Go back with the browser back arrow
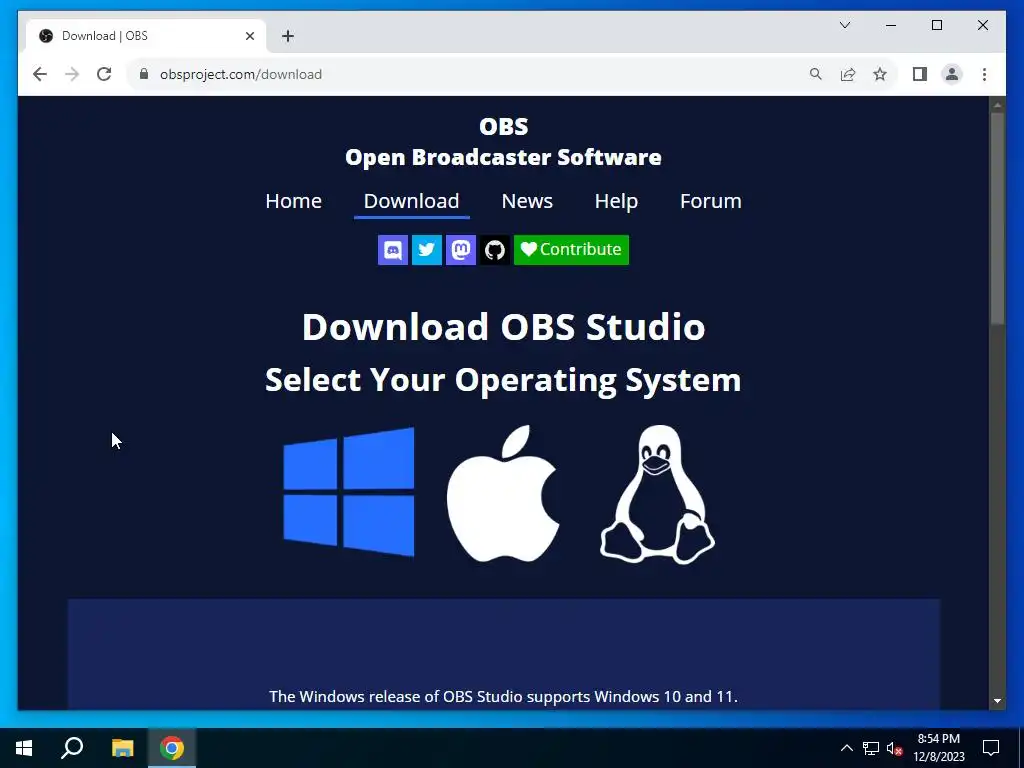1024x768 pixels. click(40, 74)
